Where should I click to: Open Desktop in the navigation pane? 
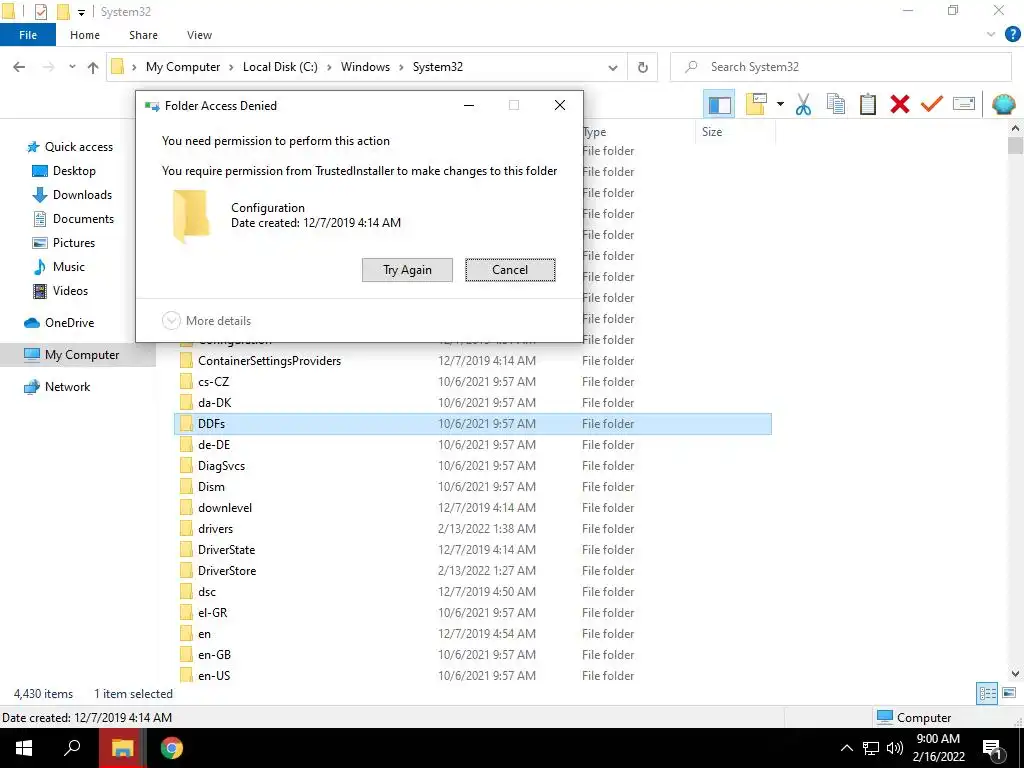coord(64,171)
